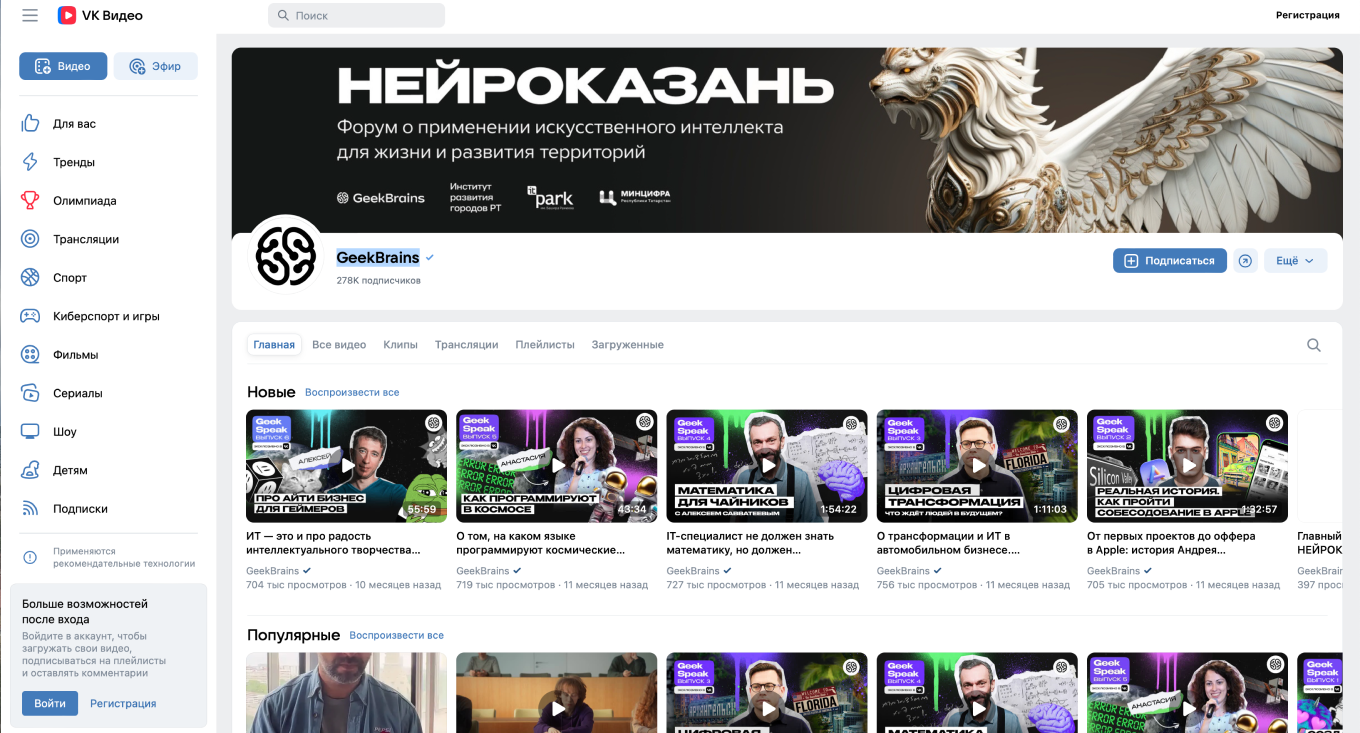Click Воспроизвести все next to Популярные
Viewport: 1360px width, 733px height.
click(397, 635)
